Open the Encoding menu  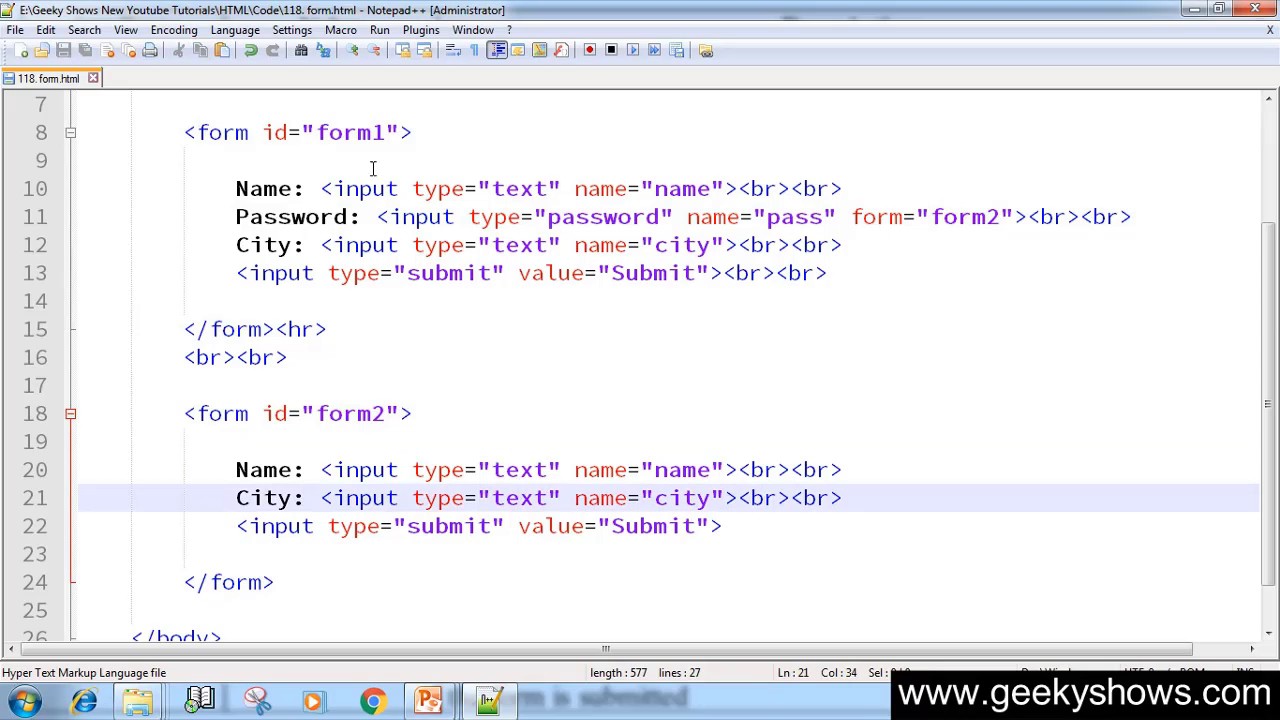pyautogui.click(x=174, y=30)
